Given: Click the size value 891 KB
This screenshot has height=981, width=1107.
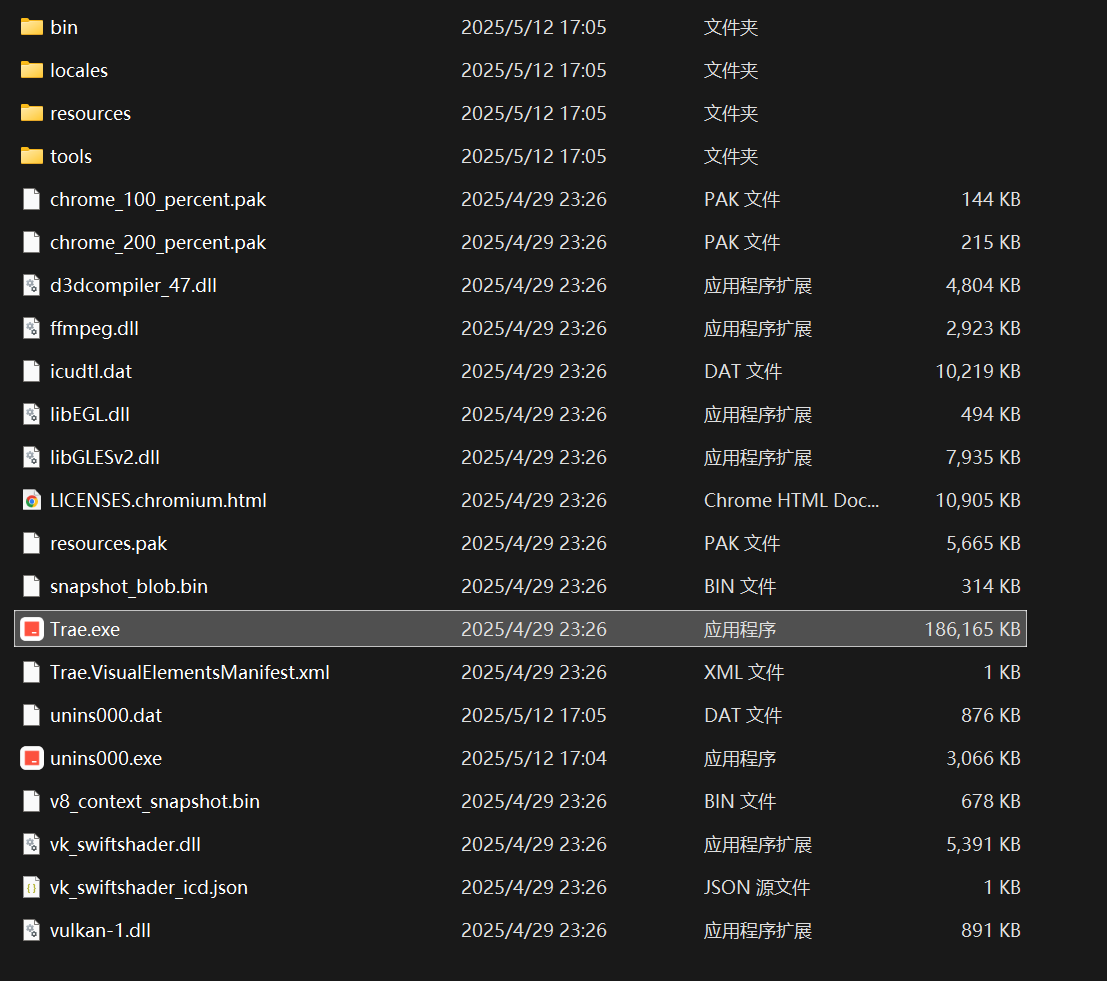Looking at the screenshot, I should (x=991, y=930).
